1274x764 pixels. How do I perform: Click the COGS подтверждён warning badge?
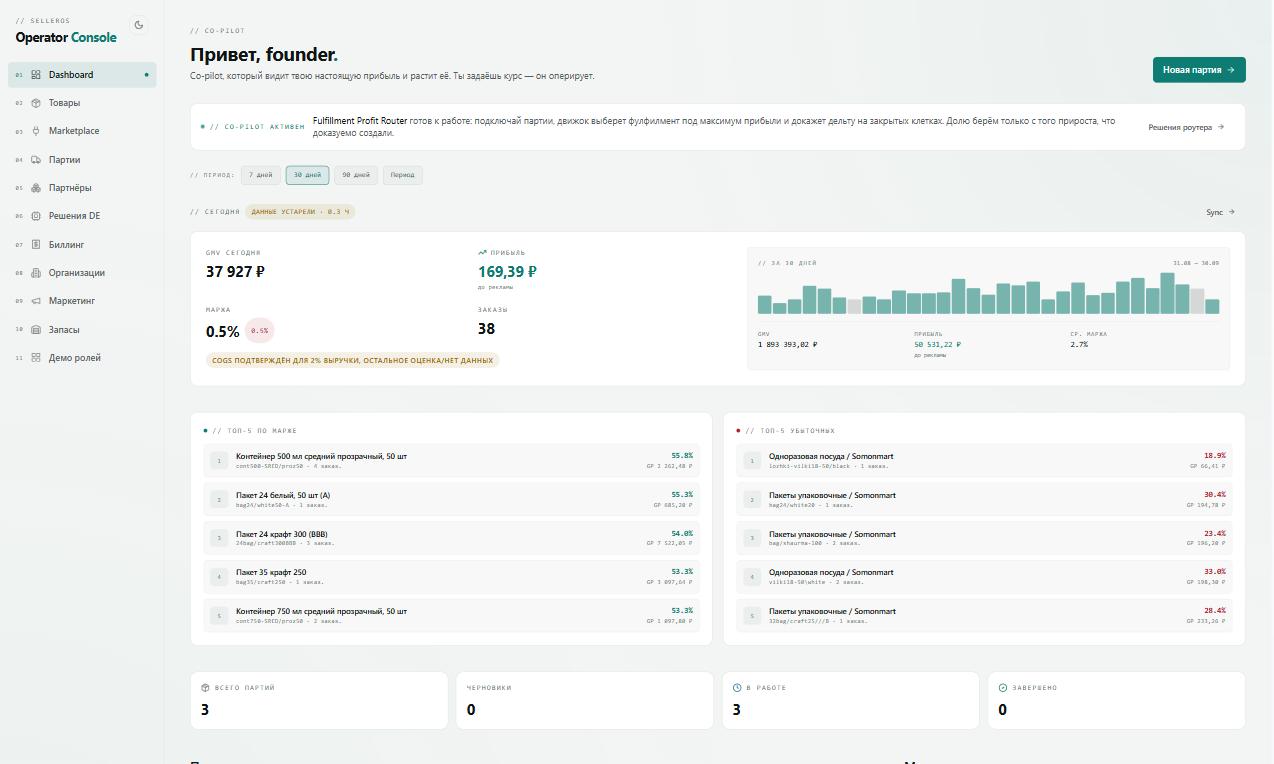[352, 360]
